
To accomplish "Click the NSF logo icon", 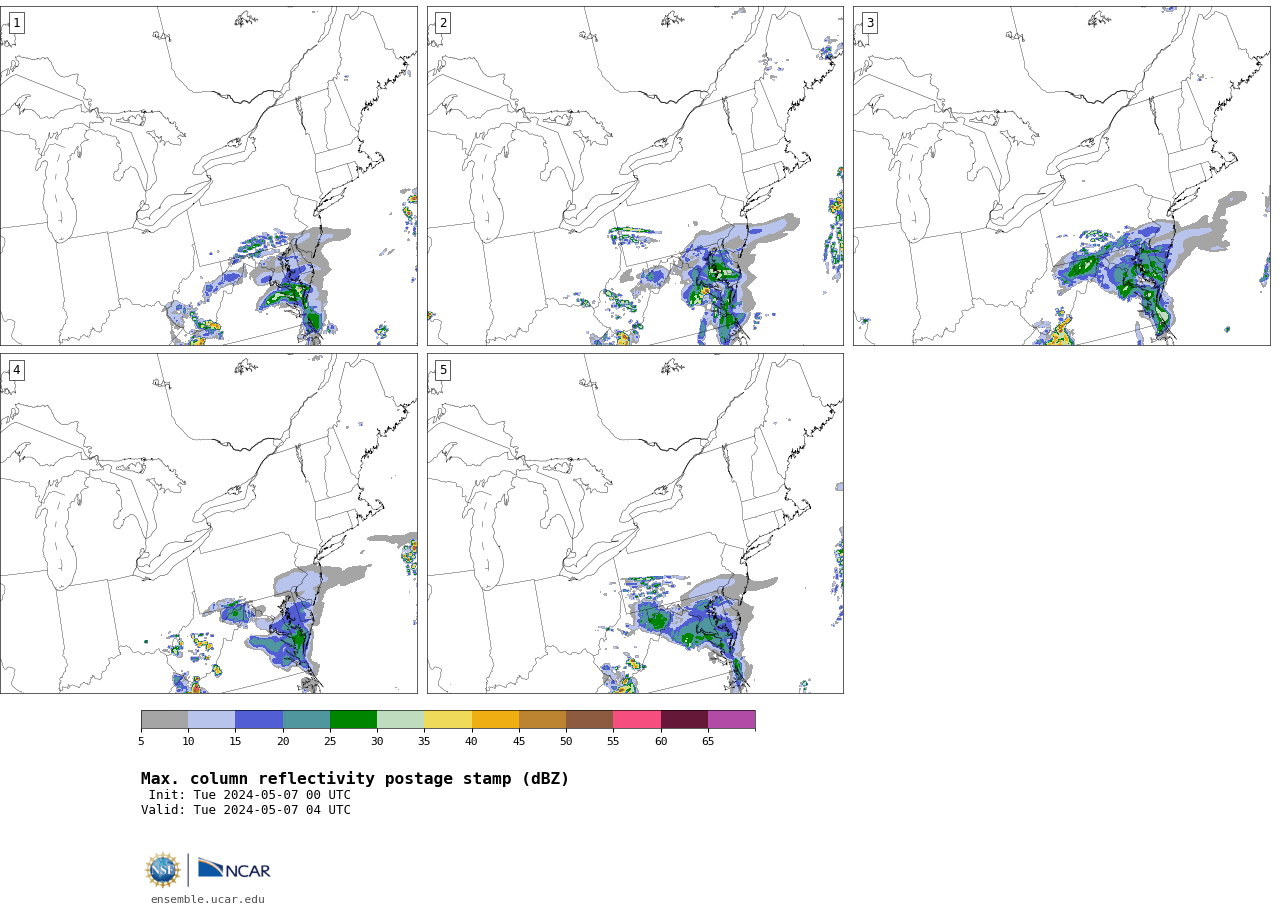I will pos(163,870).
